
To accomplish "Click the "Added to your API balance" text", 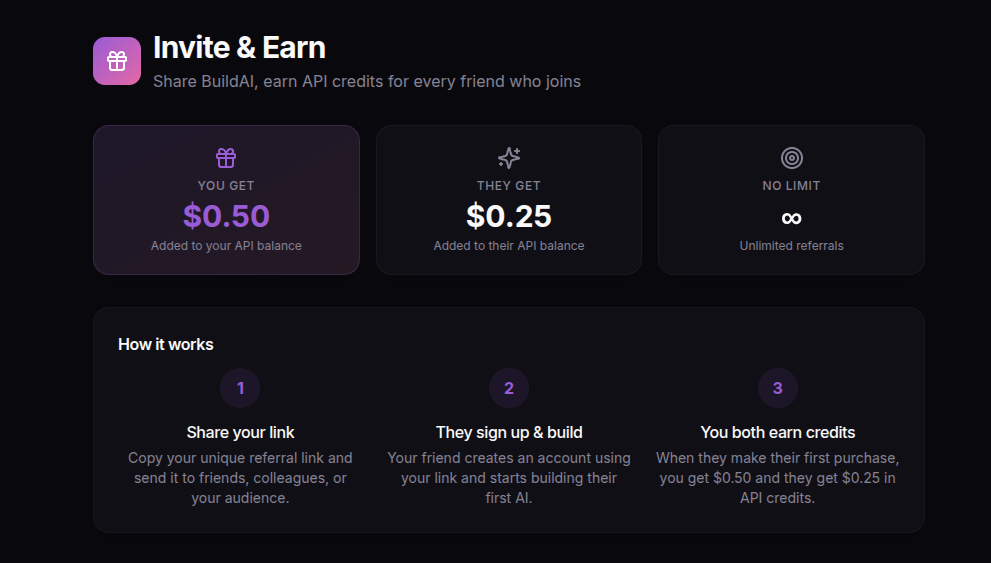I will tap(226, 246).
